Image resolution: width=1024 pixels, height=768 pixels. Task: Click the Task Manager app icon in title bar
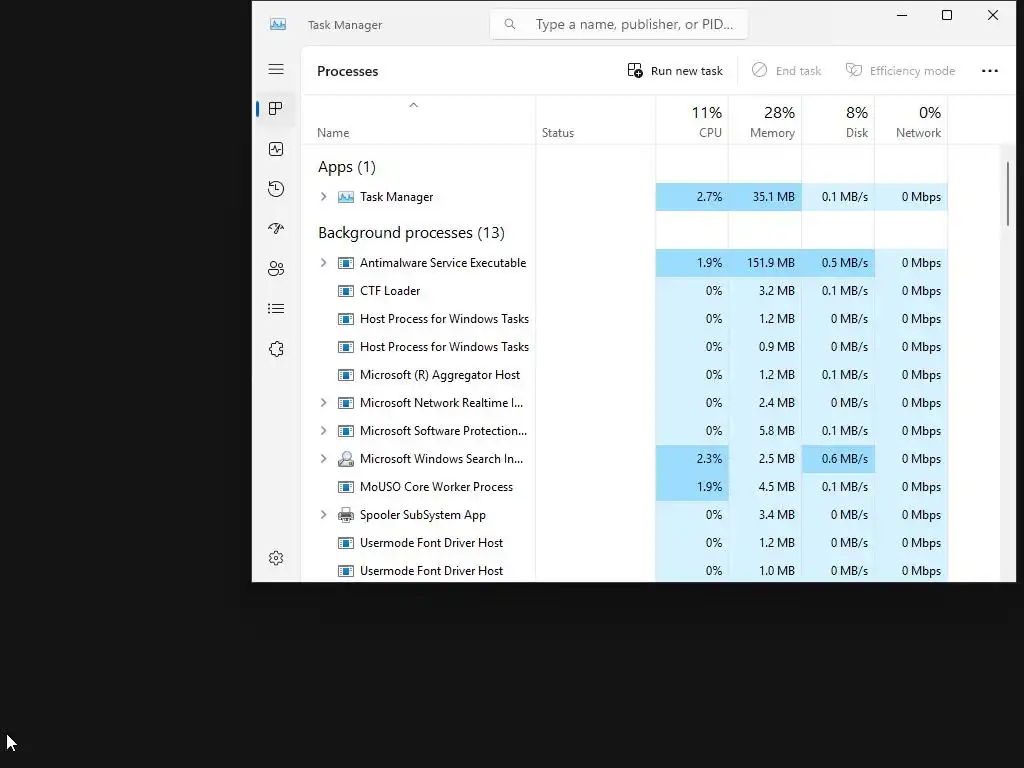click(x=278, y=24)
